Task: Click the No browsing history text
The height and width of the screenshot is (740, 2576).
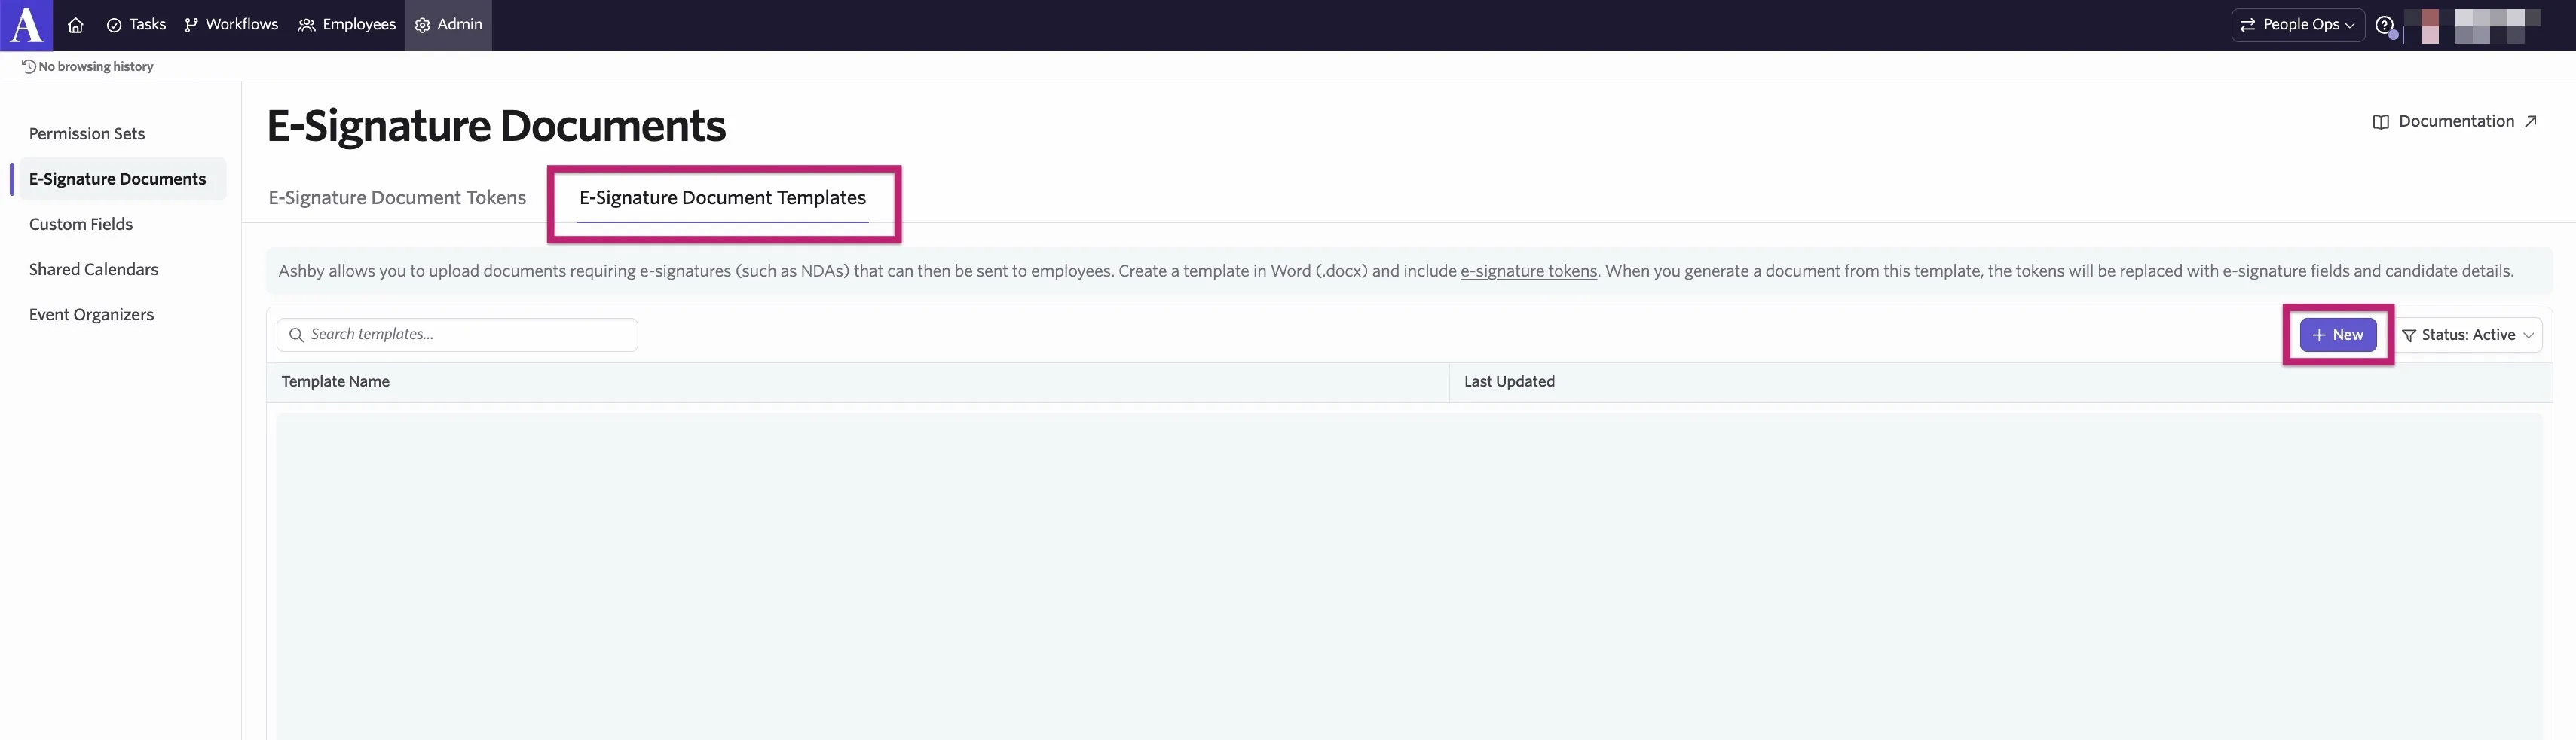Action: point(96,66)
